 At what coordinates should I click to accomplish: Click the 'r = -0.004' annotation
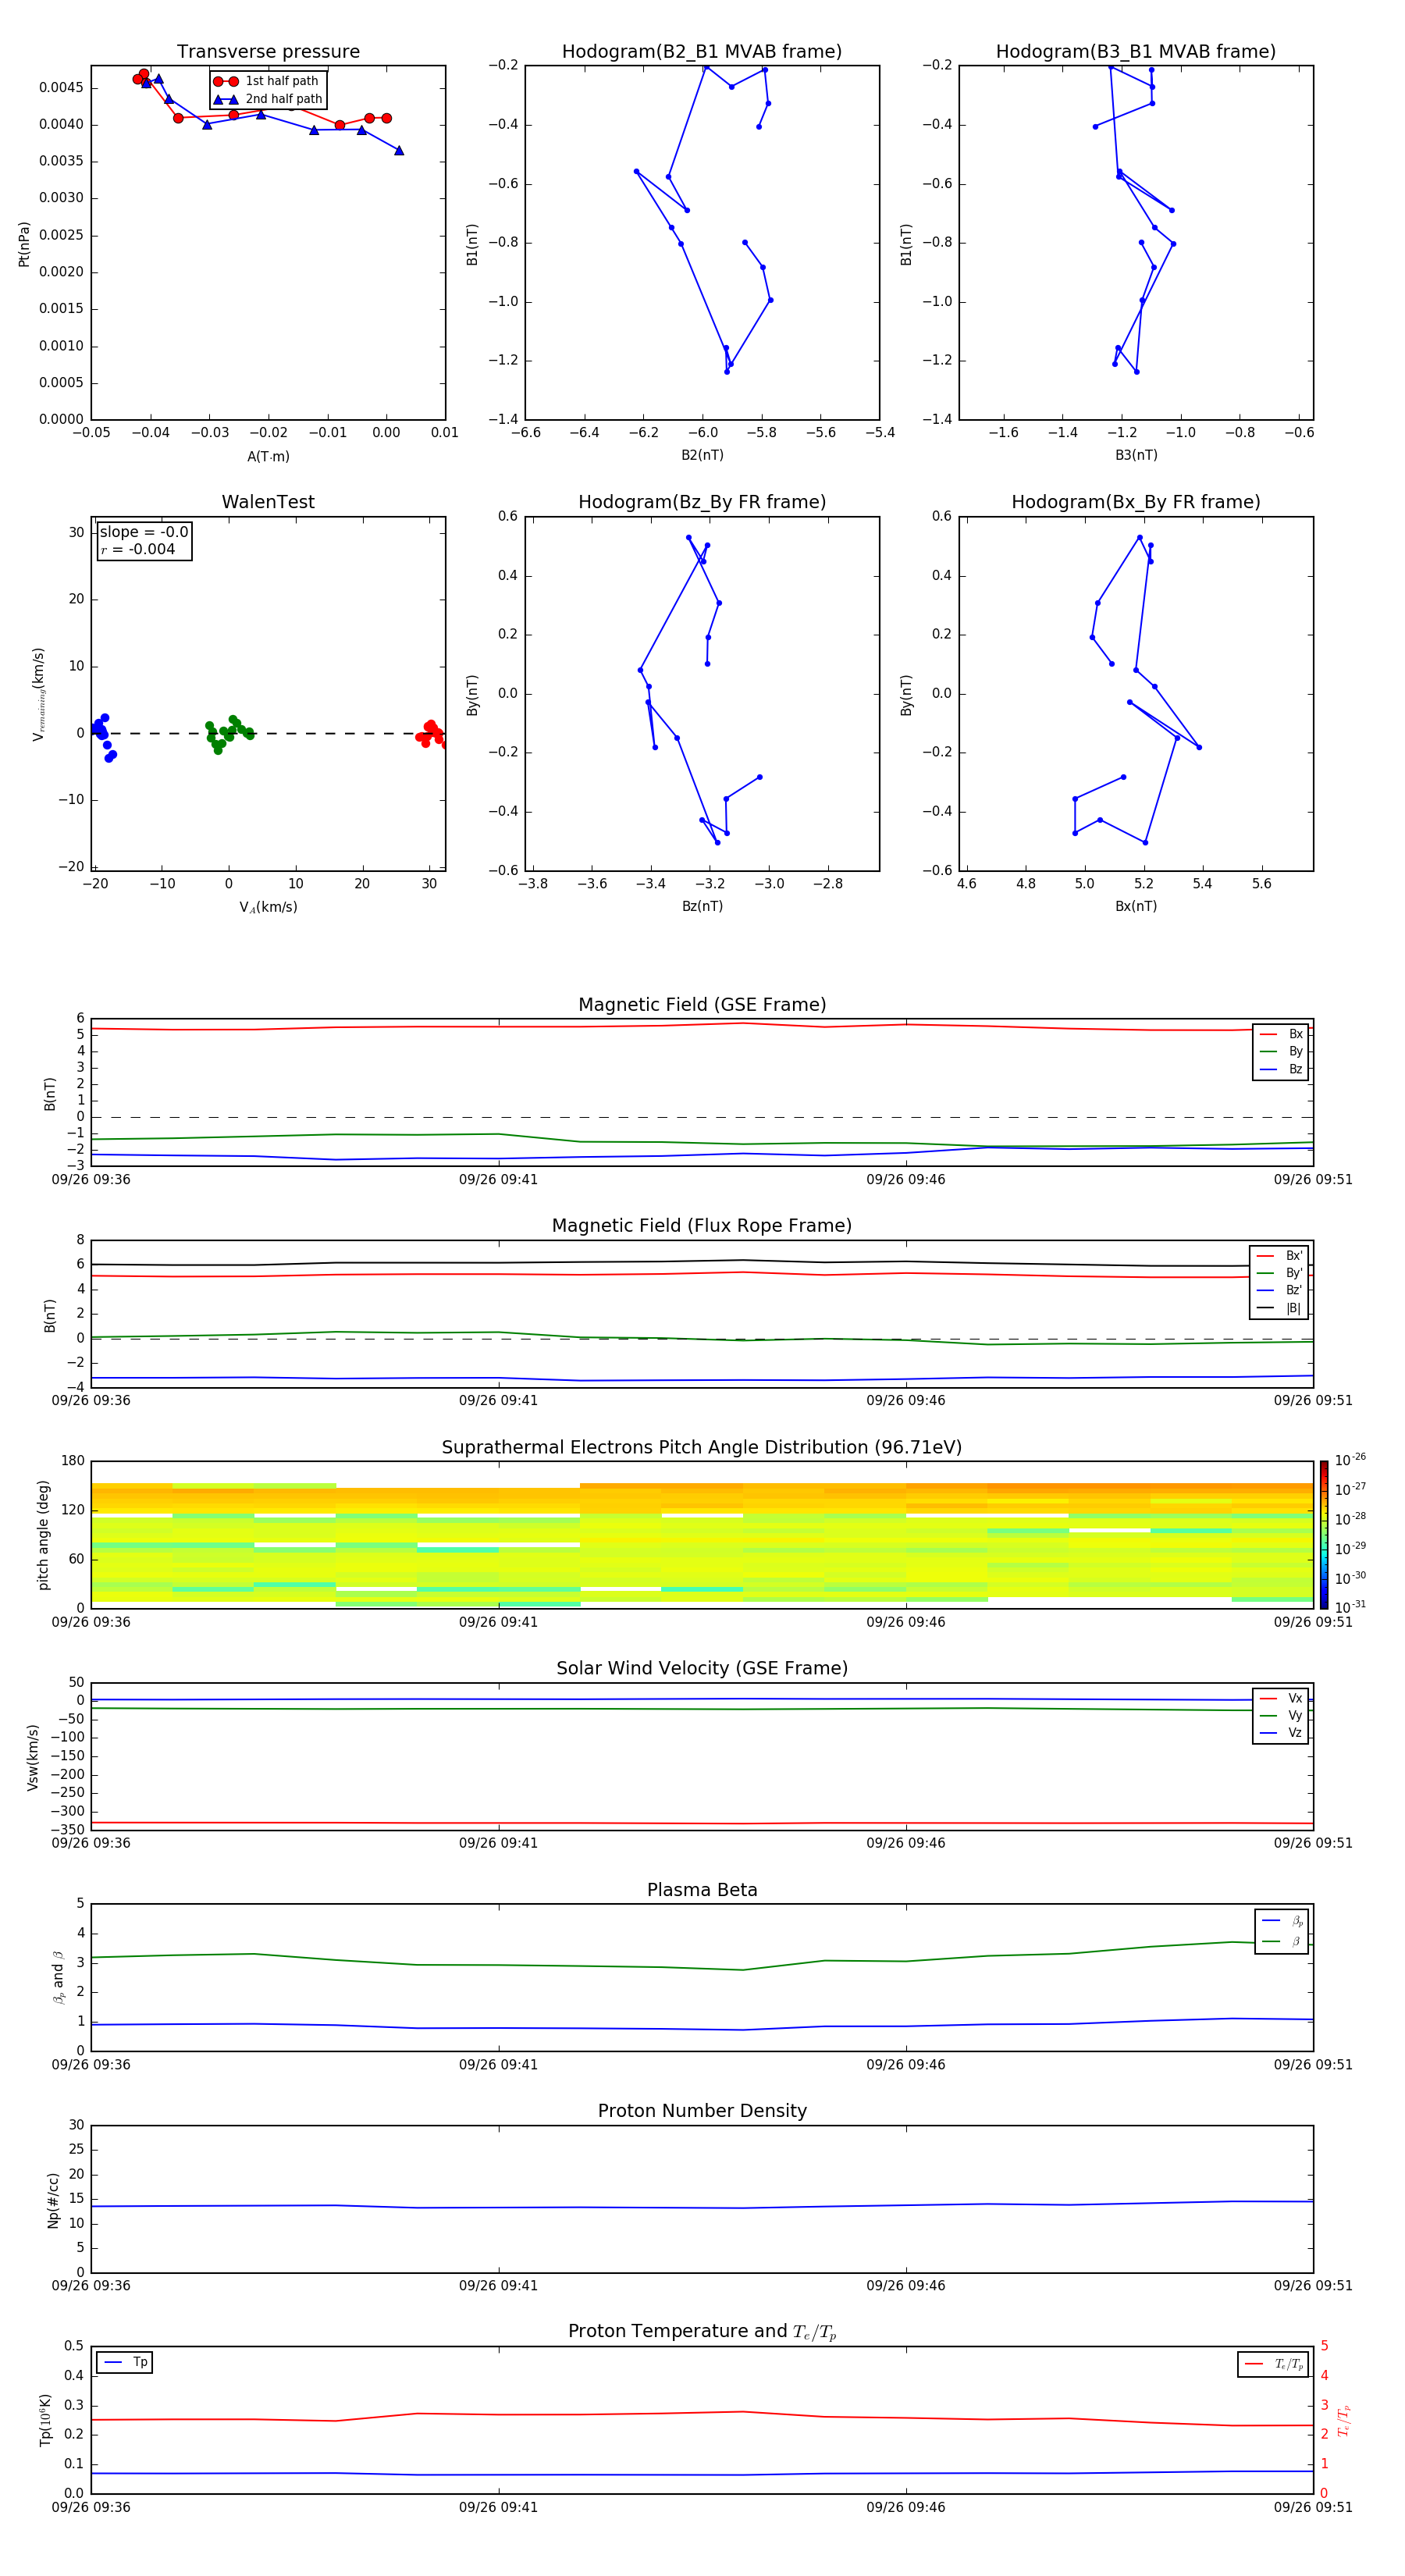coord(138,549)
